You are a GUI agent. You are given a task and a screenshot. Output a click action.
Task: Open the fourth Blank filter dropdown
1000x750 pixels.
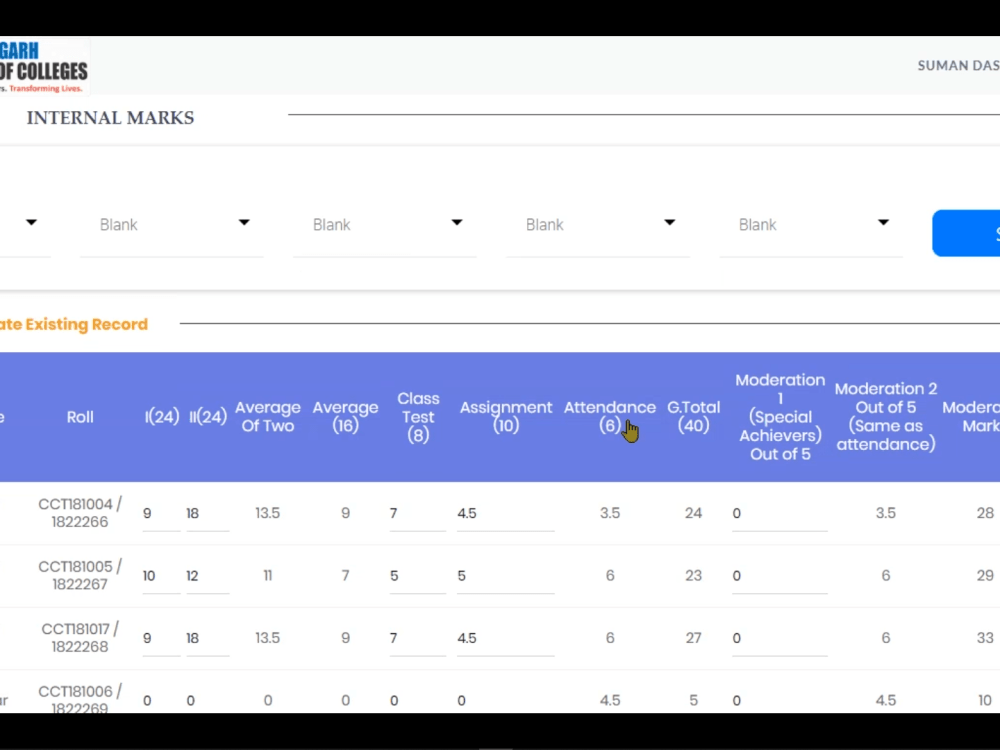pos(811,224)
